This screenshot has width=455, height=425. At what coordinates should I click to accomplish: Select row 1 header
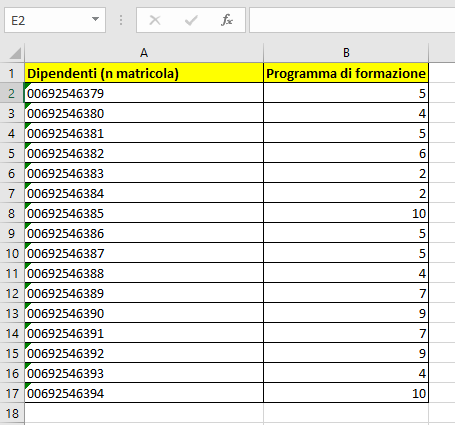12,73
